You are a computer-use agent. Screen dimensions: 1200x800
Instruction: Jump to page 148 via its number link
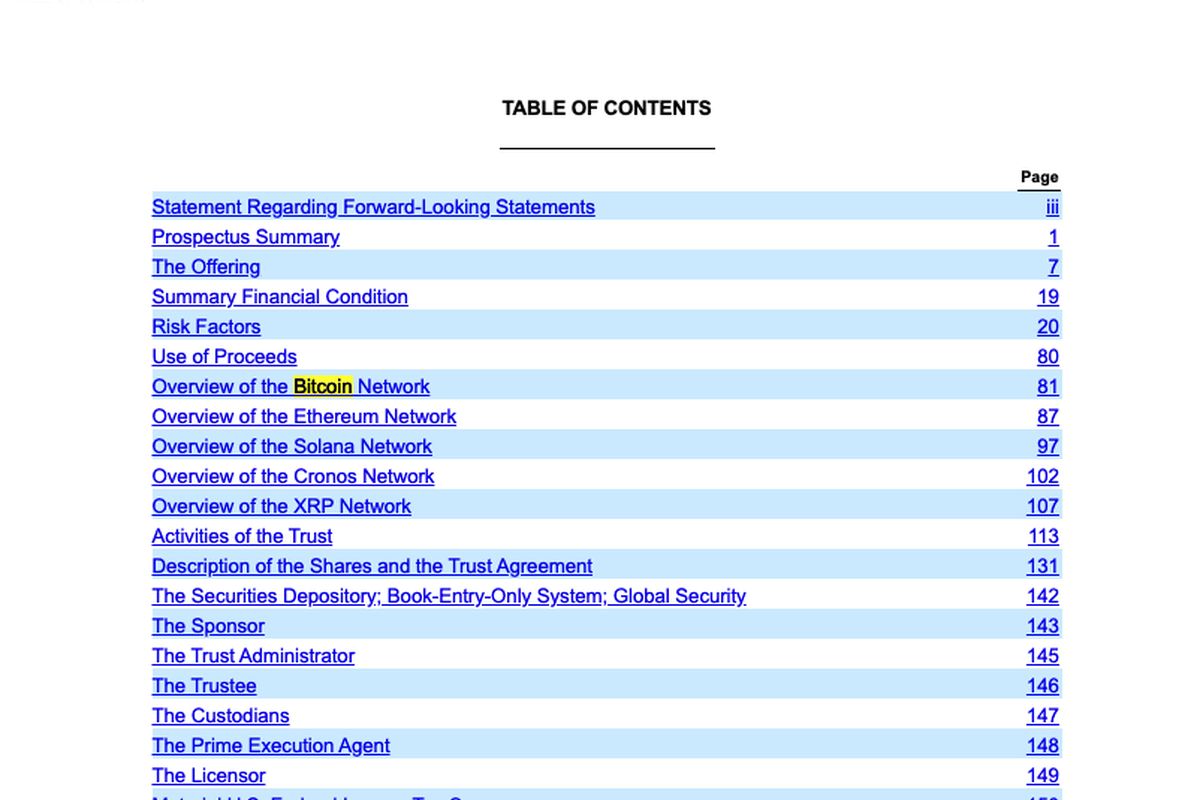click(x=1043, y=747)
